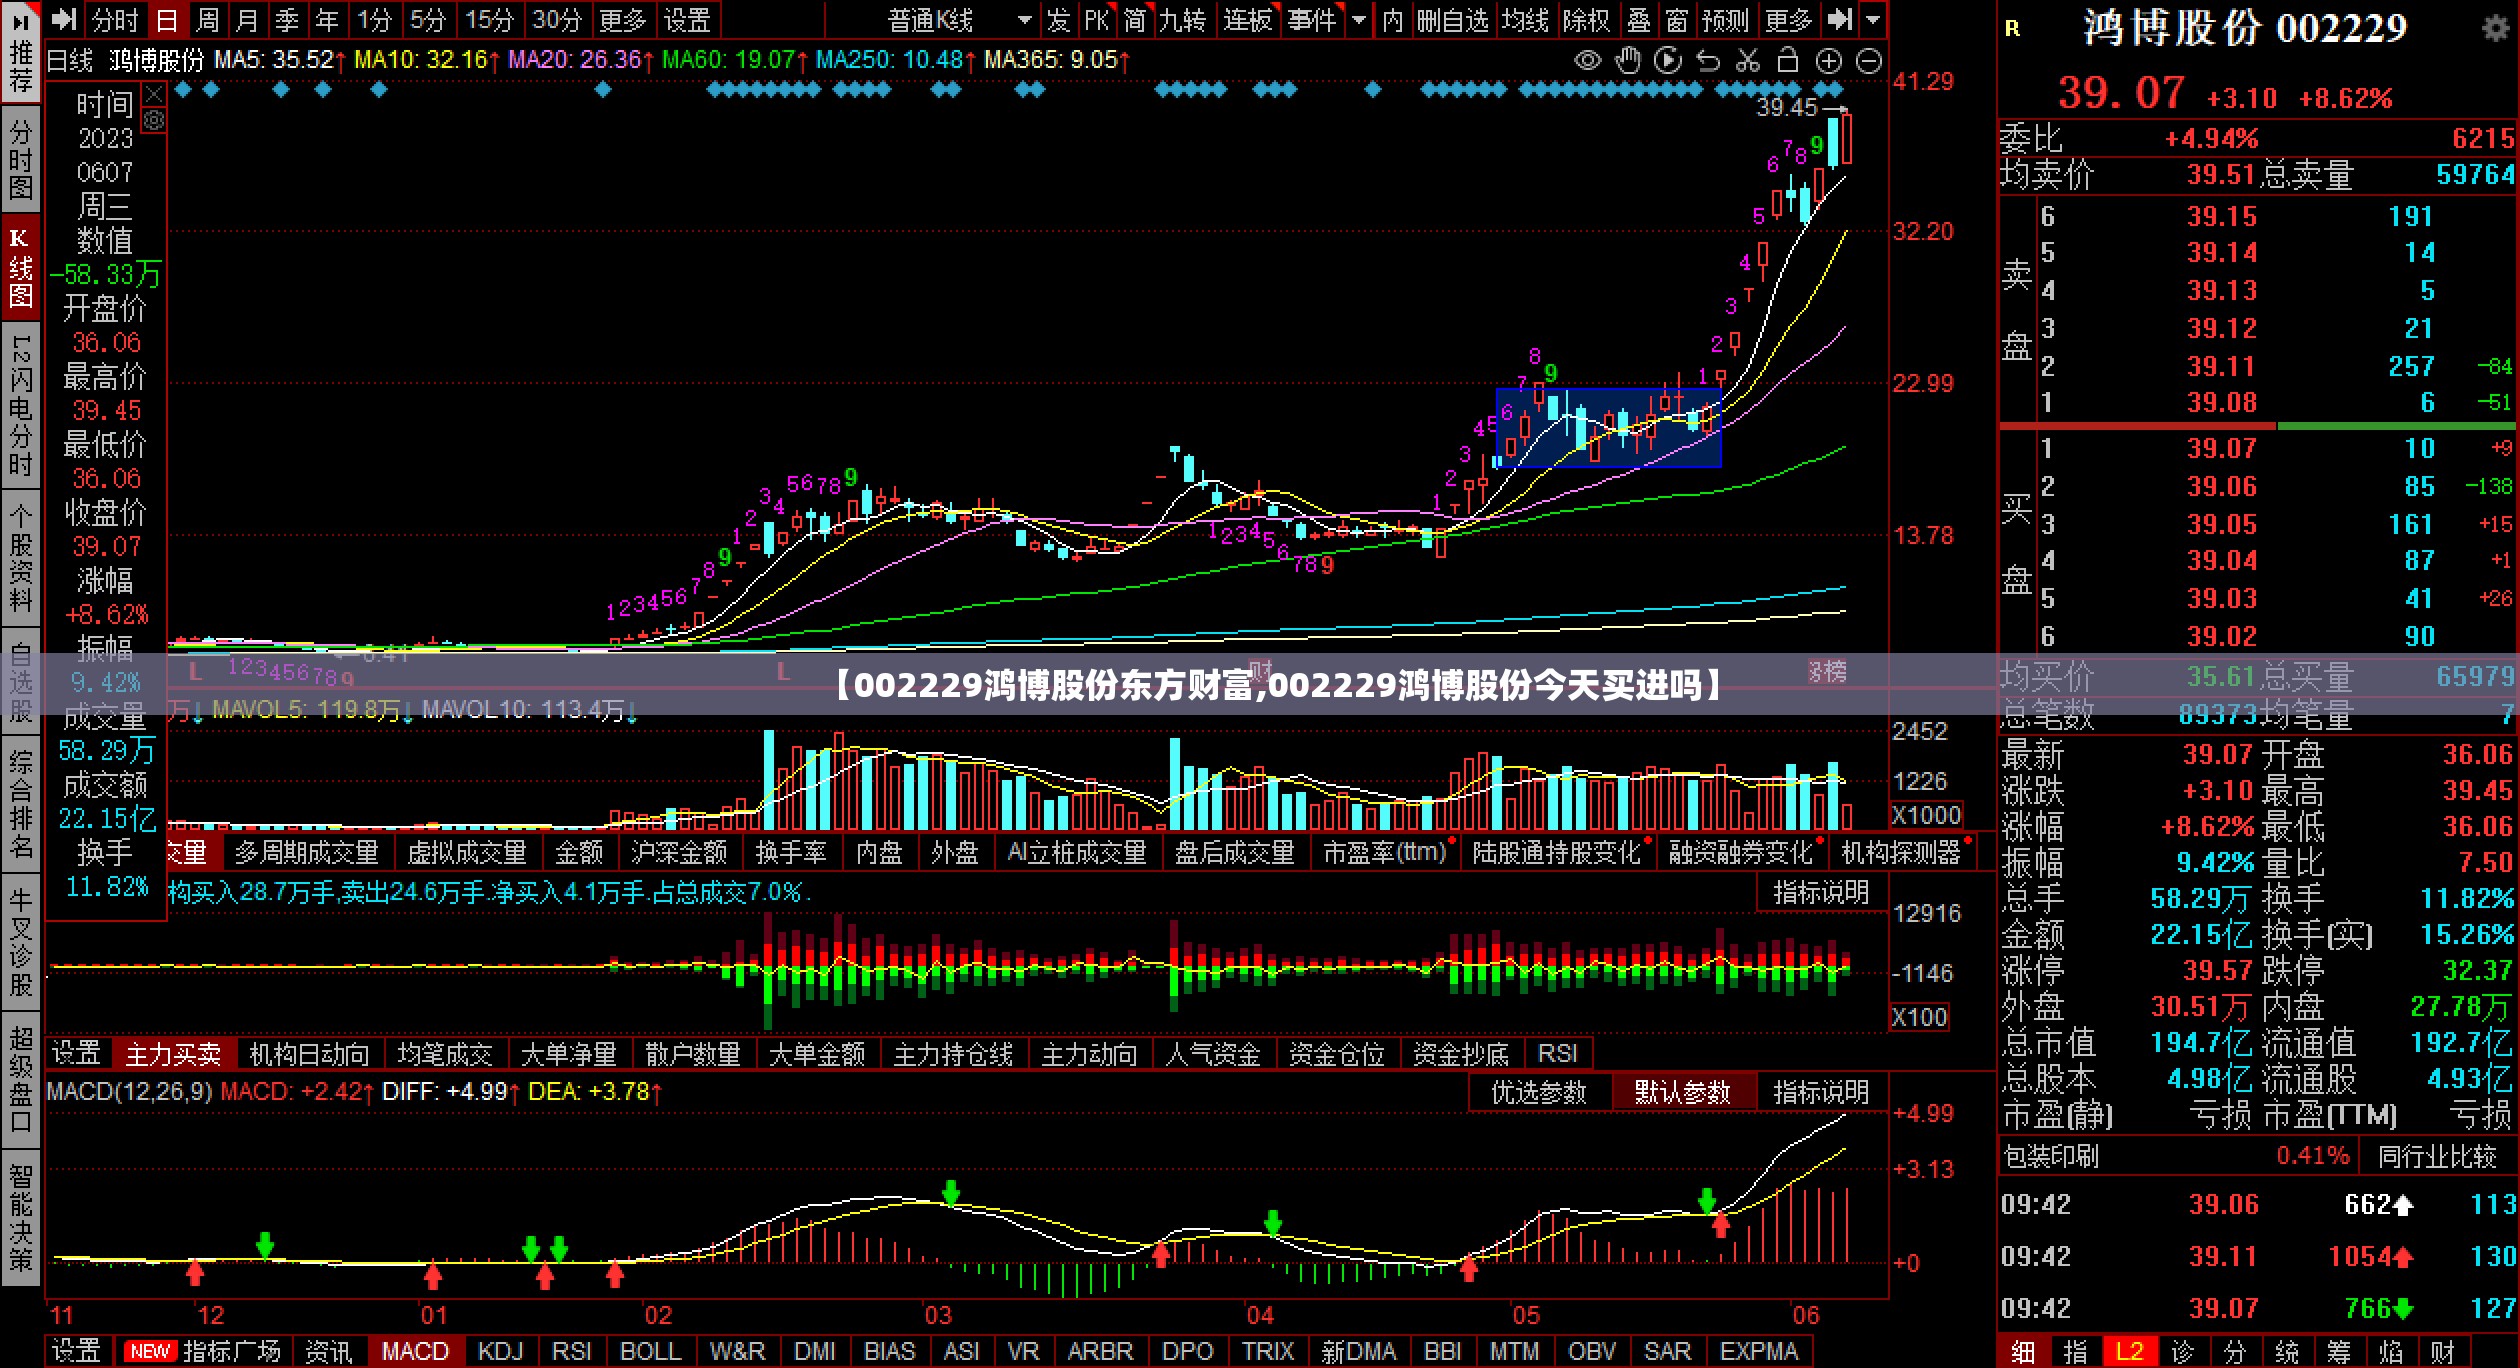The width and height of the screenshot is (2520, 1368).
Task: Switch to the KDJ indicator tab
Action: tap(500, 1351)
